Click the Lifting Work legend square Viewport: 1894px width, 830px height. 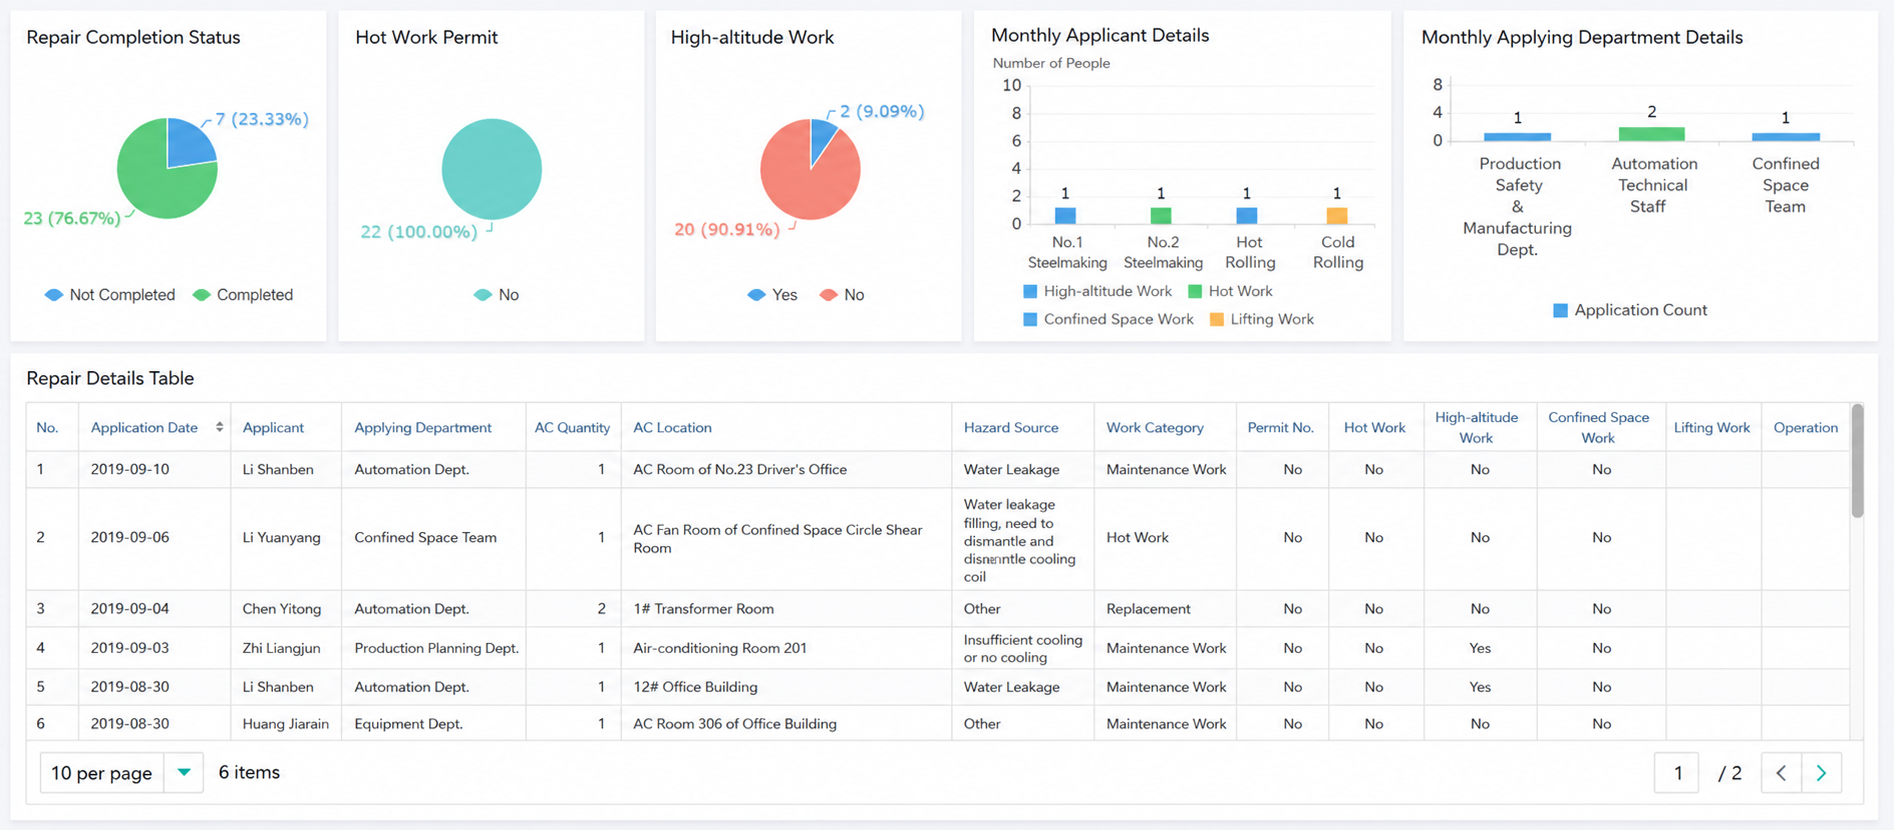[1217, 319]
